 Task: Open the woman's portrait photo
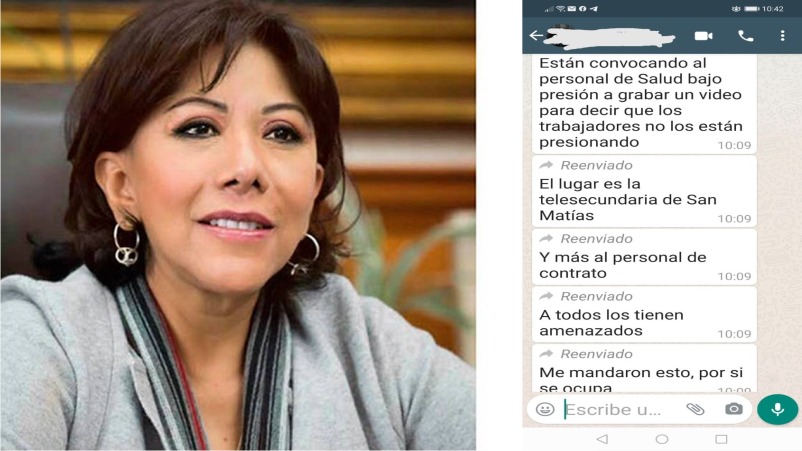pos(238,225)
